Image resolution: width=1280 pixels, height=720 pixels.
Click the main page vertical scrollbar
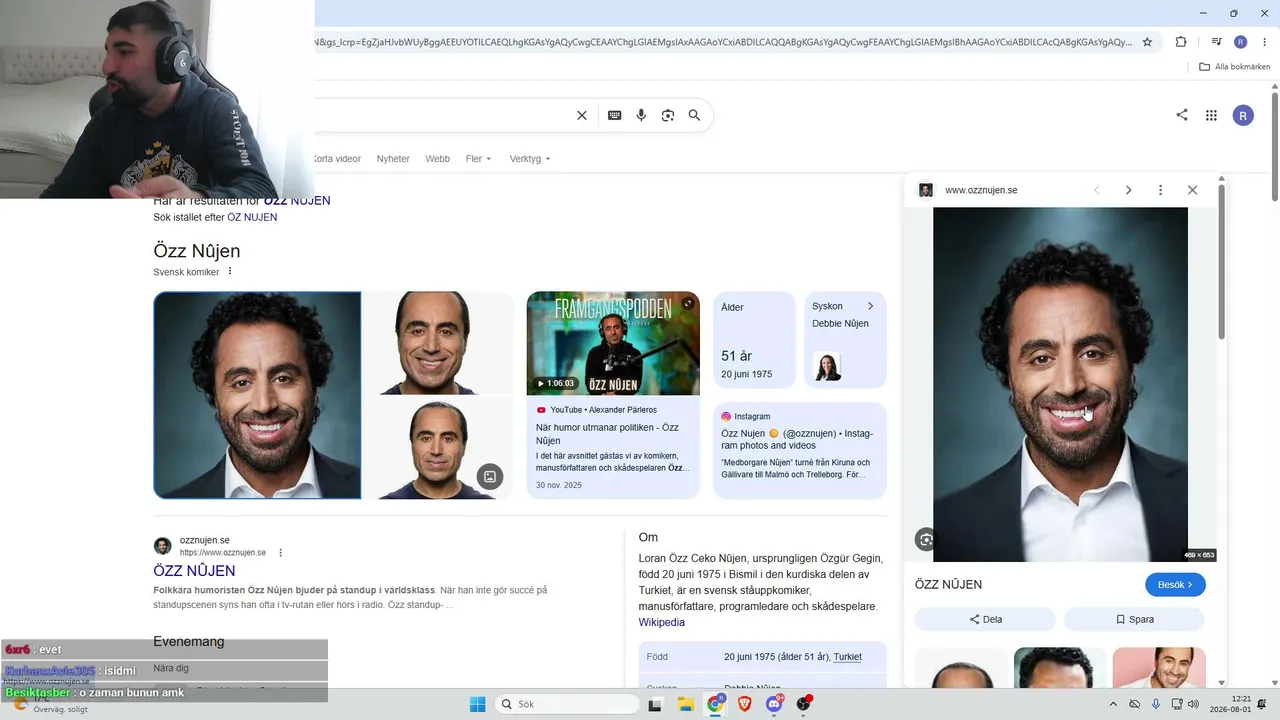pos(1275,145)
